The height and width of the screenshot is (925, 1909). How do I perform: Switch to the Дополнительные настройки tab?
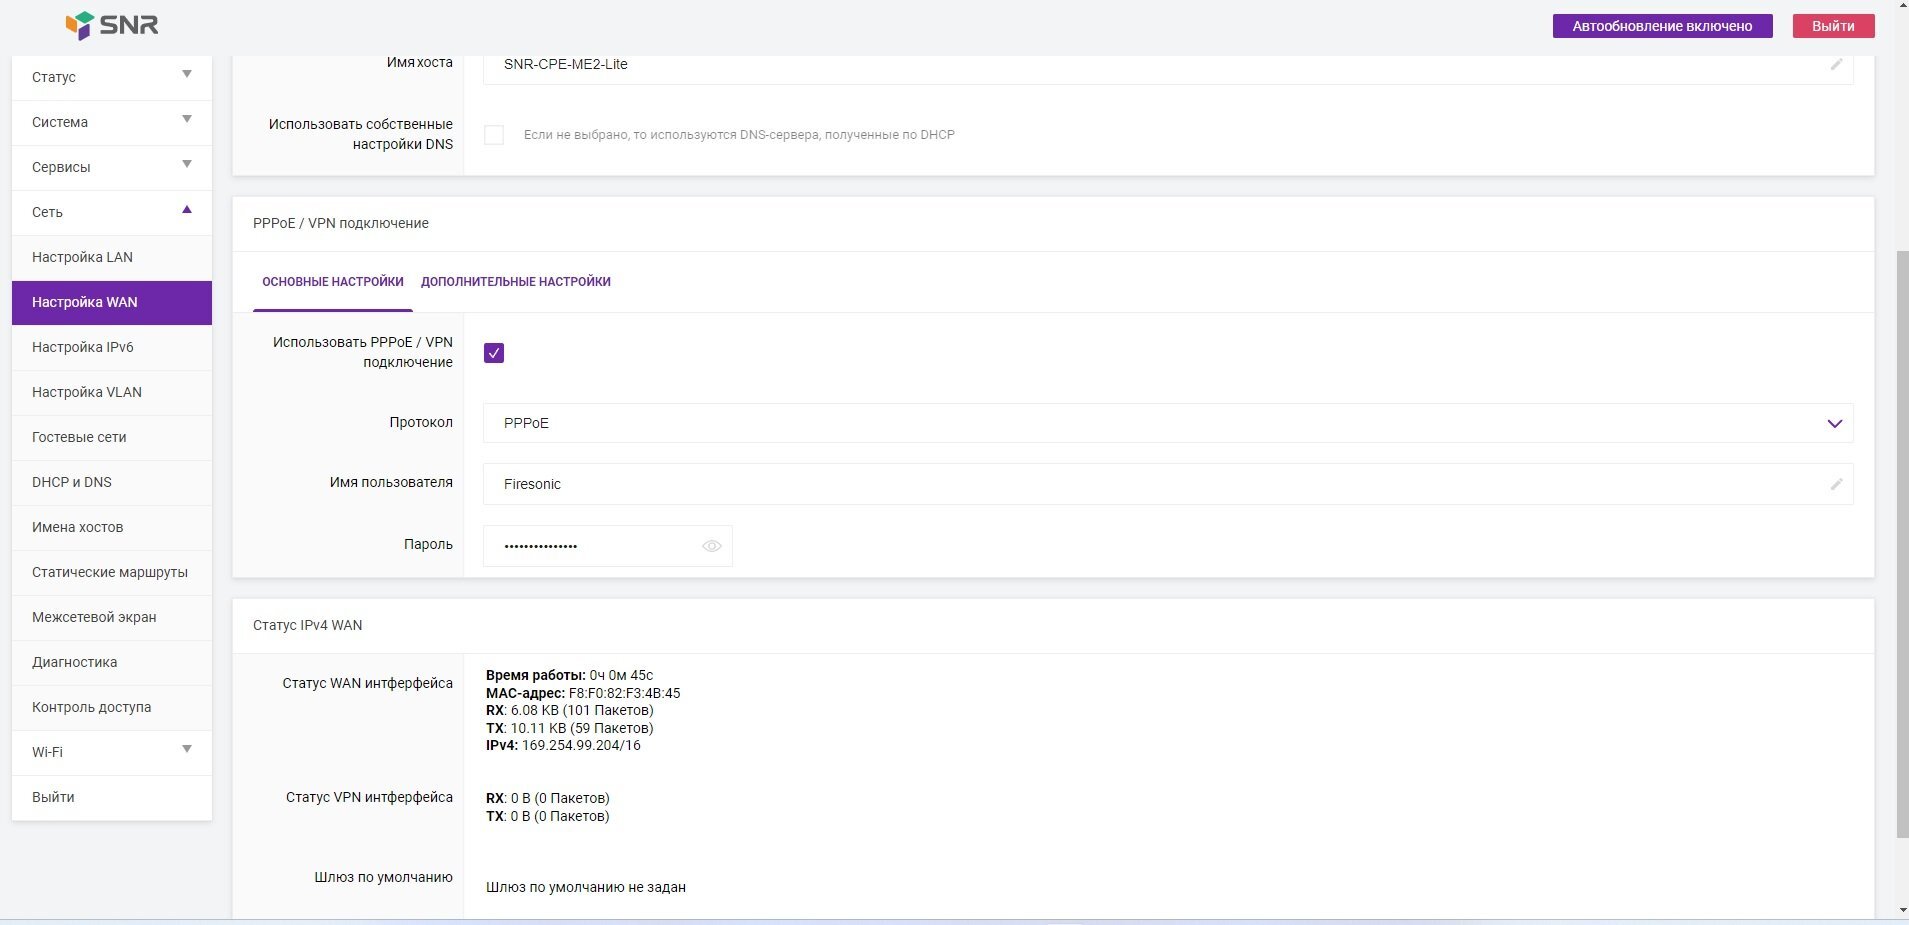[x=515, y=282]
